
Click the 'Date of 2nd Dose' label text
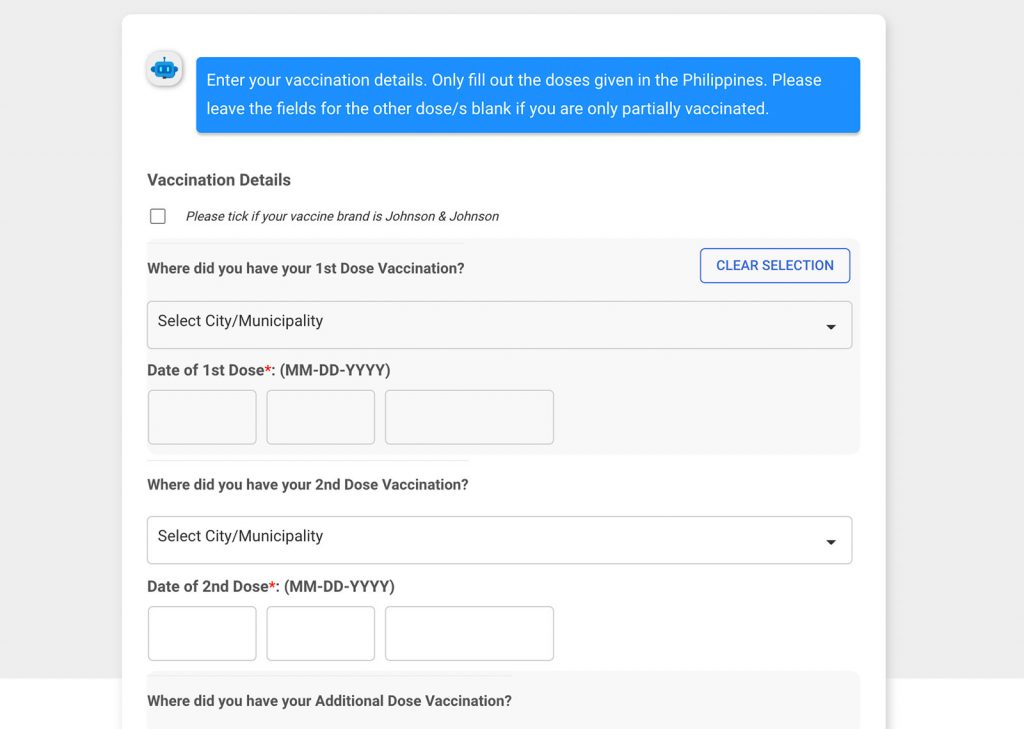pyautogui.click(x=208, y=587)
